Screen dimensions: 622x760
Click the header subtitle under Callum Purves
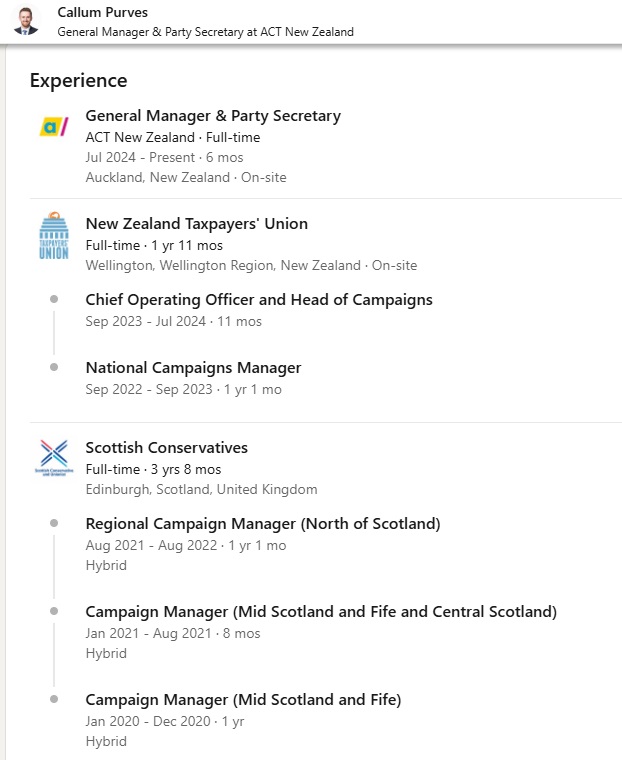pos(205,32)
